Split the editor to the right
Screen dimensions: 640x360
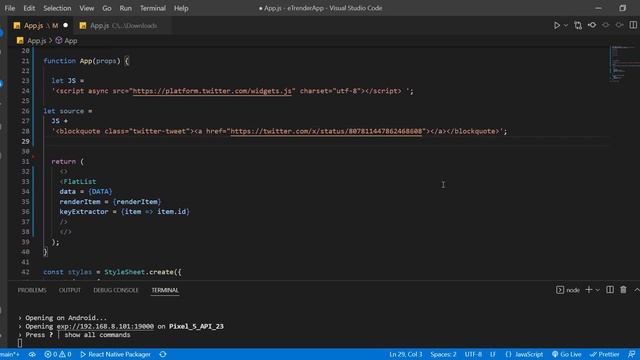(x=633, y=25)
